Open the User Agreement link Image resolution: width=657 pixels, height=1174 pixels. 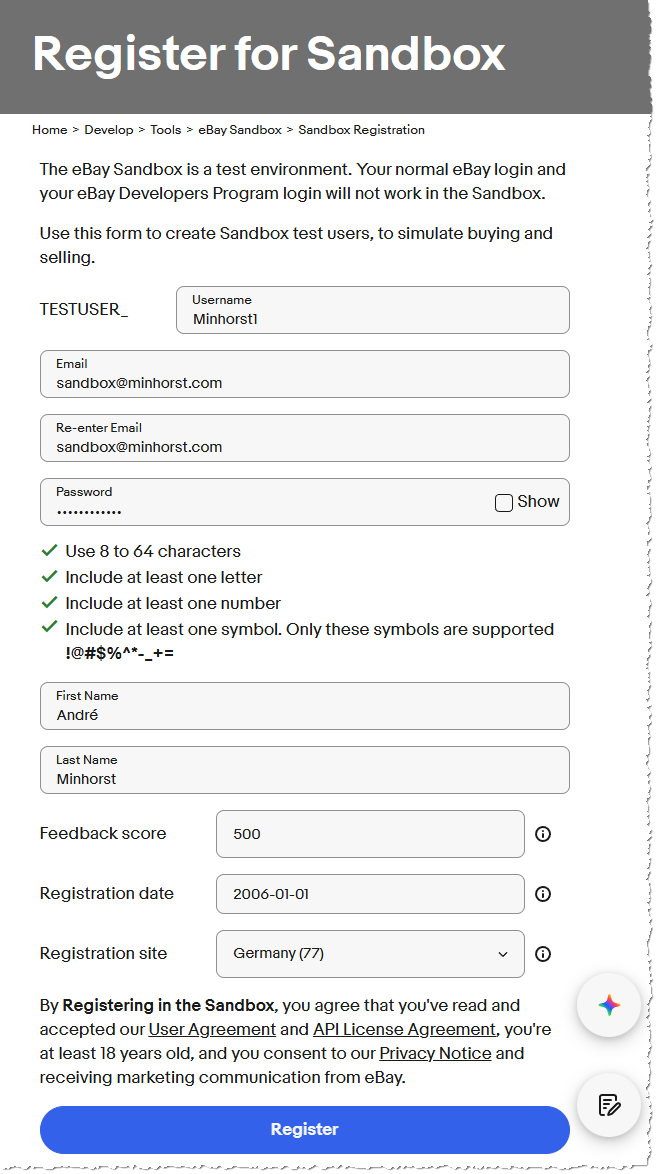212,1029
